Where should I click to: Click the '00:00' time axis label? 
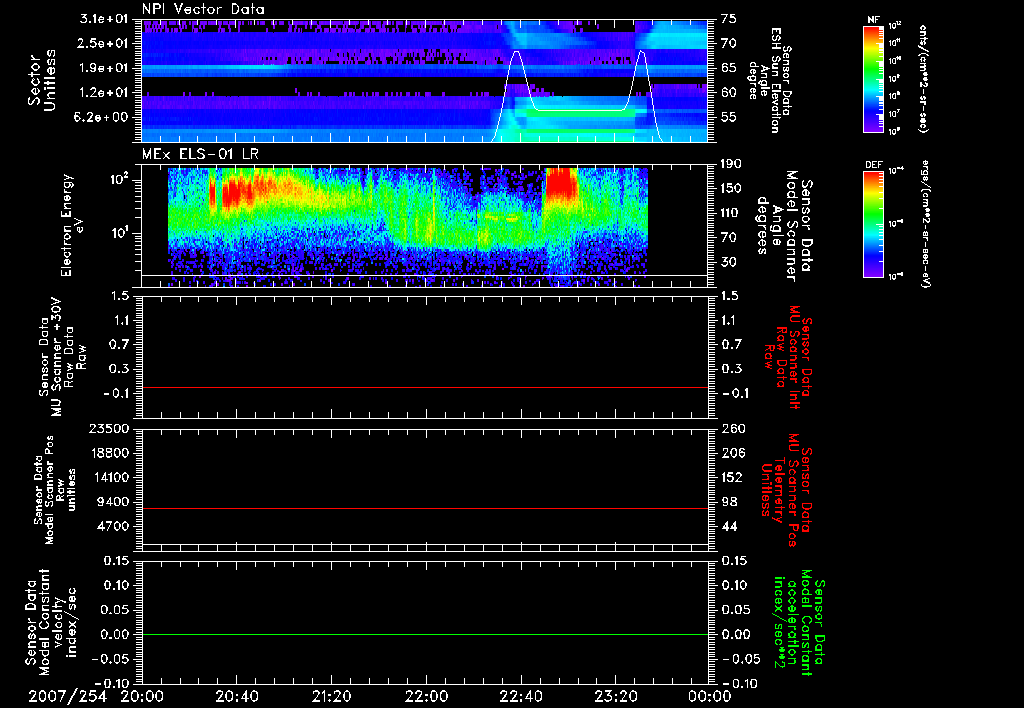pyautogui.click(x=710, y=696)
